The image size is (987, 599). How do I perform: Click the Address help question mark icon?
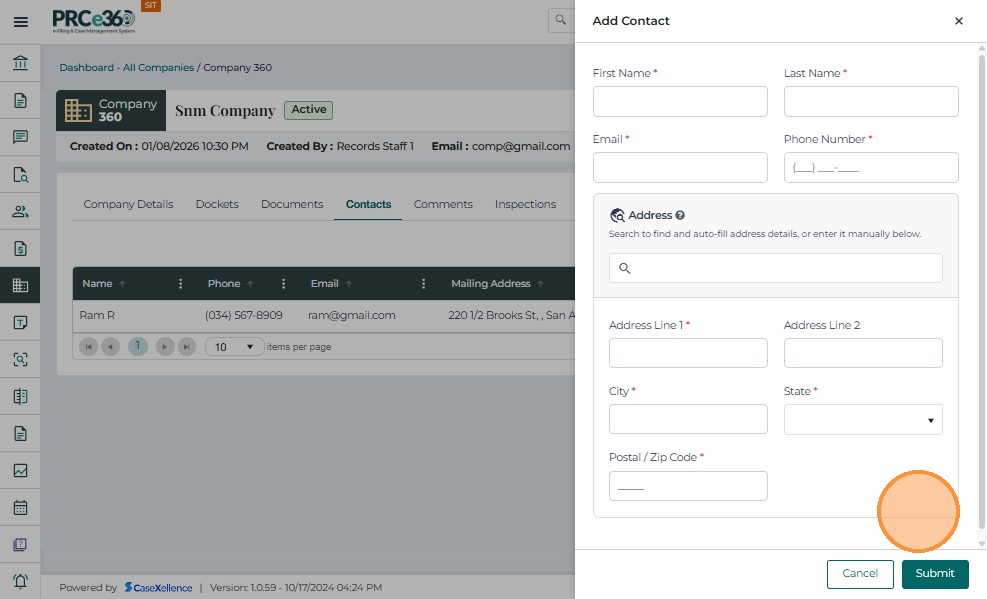pyautogui.click(x=680, y=215)
